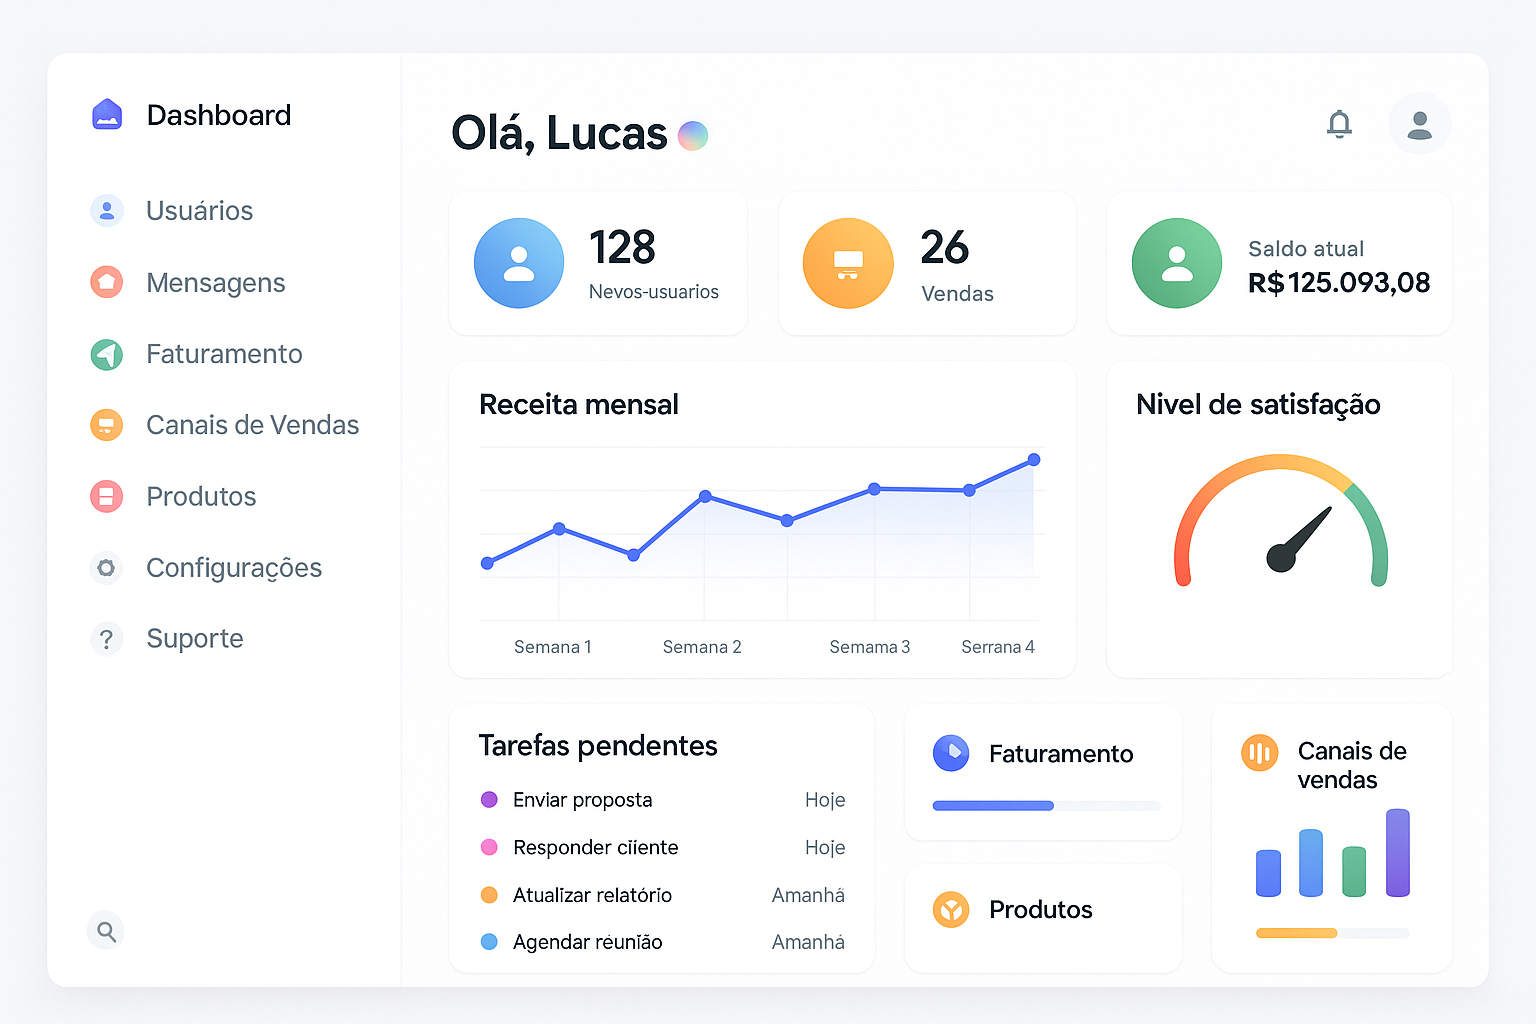Click the notification bell icon
The height and width of the screenshot is (1024, 1536).
coord(1339,124)
